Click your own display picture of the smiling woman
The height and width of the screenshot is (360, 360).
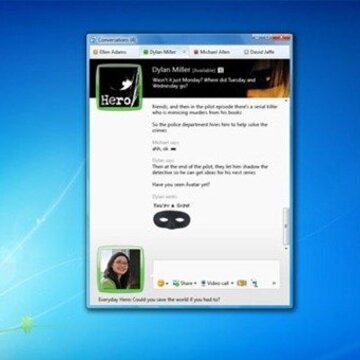pyautogui.click(x=120, y=269)
